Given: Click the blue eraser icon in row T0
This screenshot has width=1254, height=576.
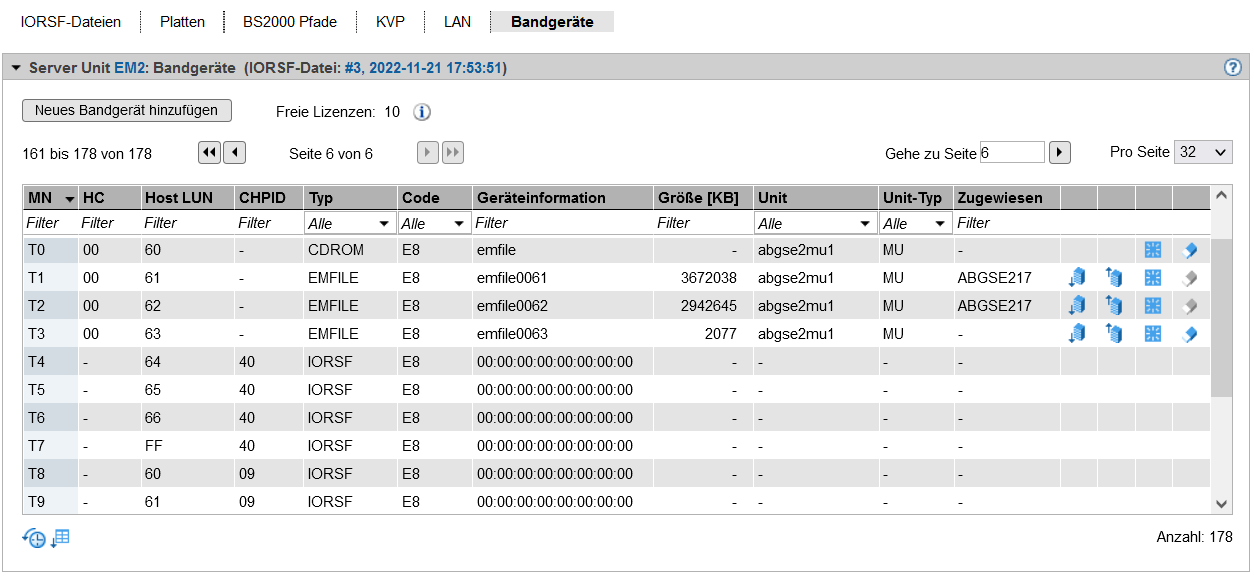Looking at the screenshot, I should [x=1190, y=250].
